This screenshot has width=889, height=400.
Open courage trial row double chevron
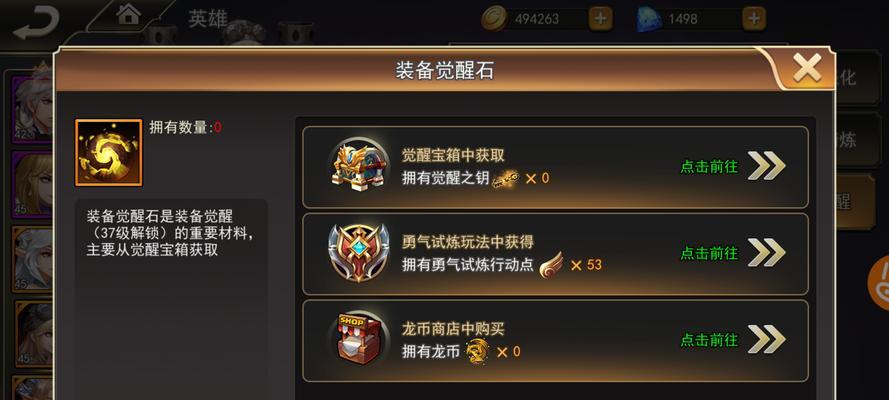[767, 253]
